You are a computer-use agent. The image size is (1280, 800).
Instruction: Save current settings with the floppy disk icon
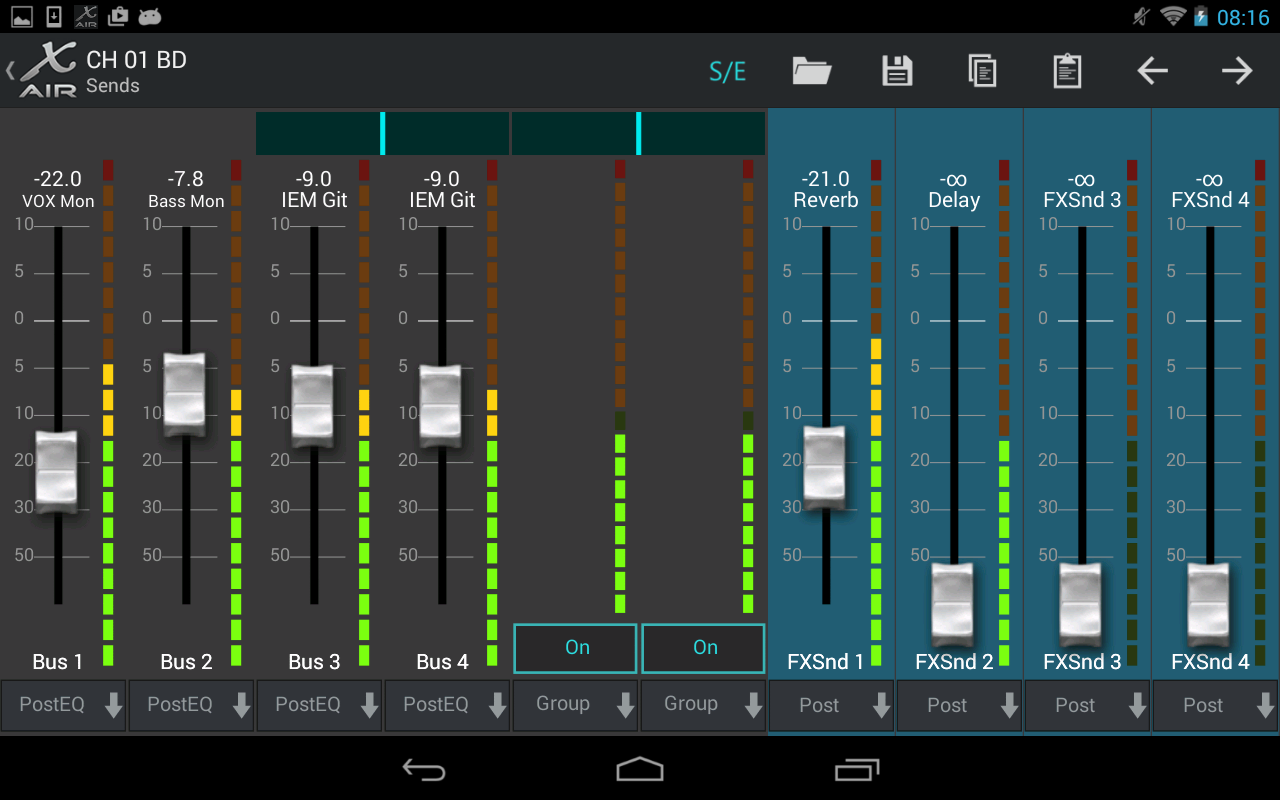pyautogui.click(x=896, y=71)
